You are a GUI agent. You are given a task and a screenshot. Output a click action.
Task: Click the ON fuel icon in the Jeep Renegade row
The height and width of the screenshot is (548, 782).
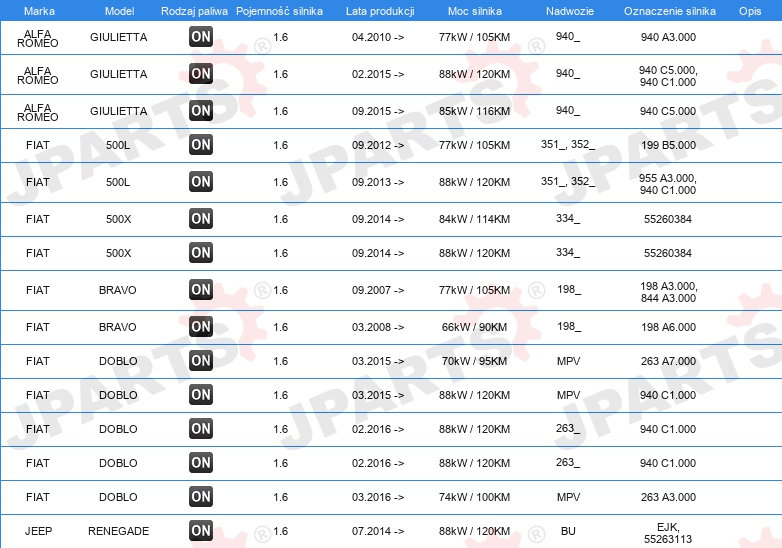click(201, 531)
